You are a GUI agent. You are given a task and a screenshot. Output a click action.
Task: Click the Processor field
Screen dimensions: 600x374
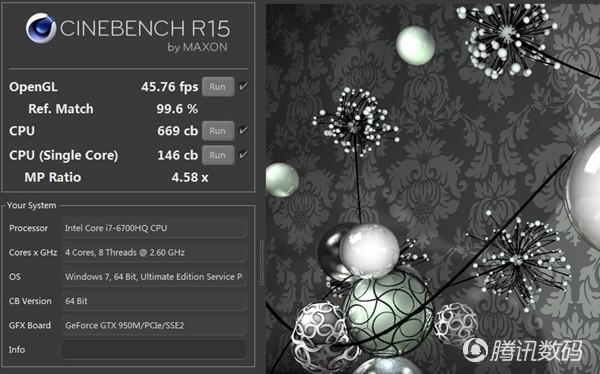(154, 228)
